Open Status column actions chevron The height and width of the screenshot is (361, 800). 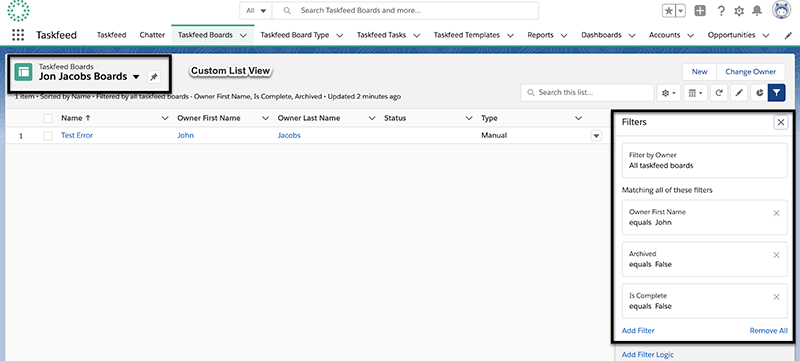tap(469, 118)
